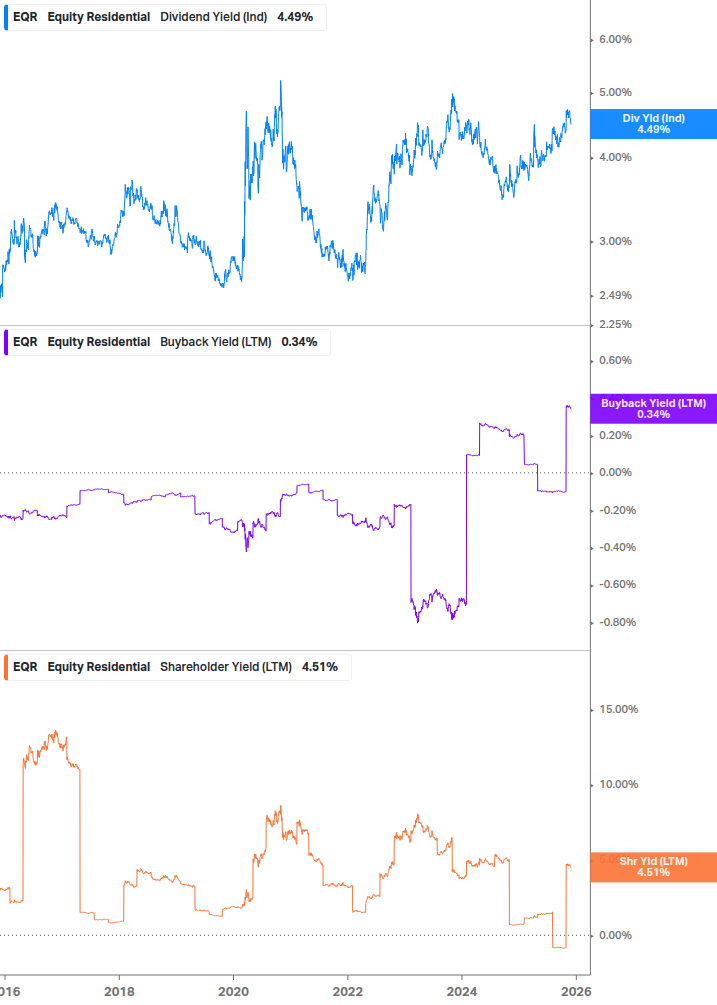Select the purple Buyback Yield (LTM) 0.34% axis tag
The width and height of the screenshot is (717, 1005).
[x=654, y=409]
